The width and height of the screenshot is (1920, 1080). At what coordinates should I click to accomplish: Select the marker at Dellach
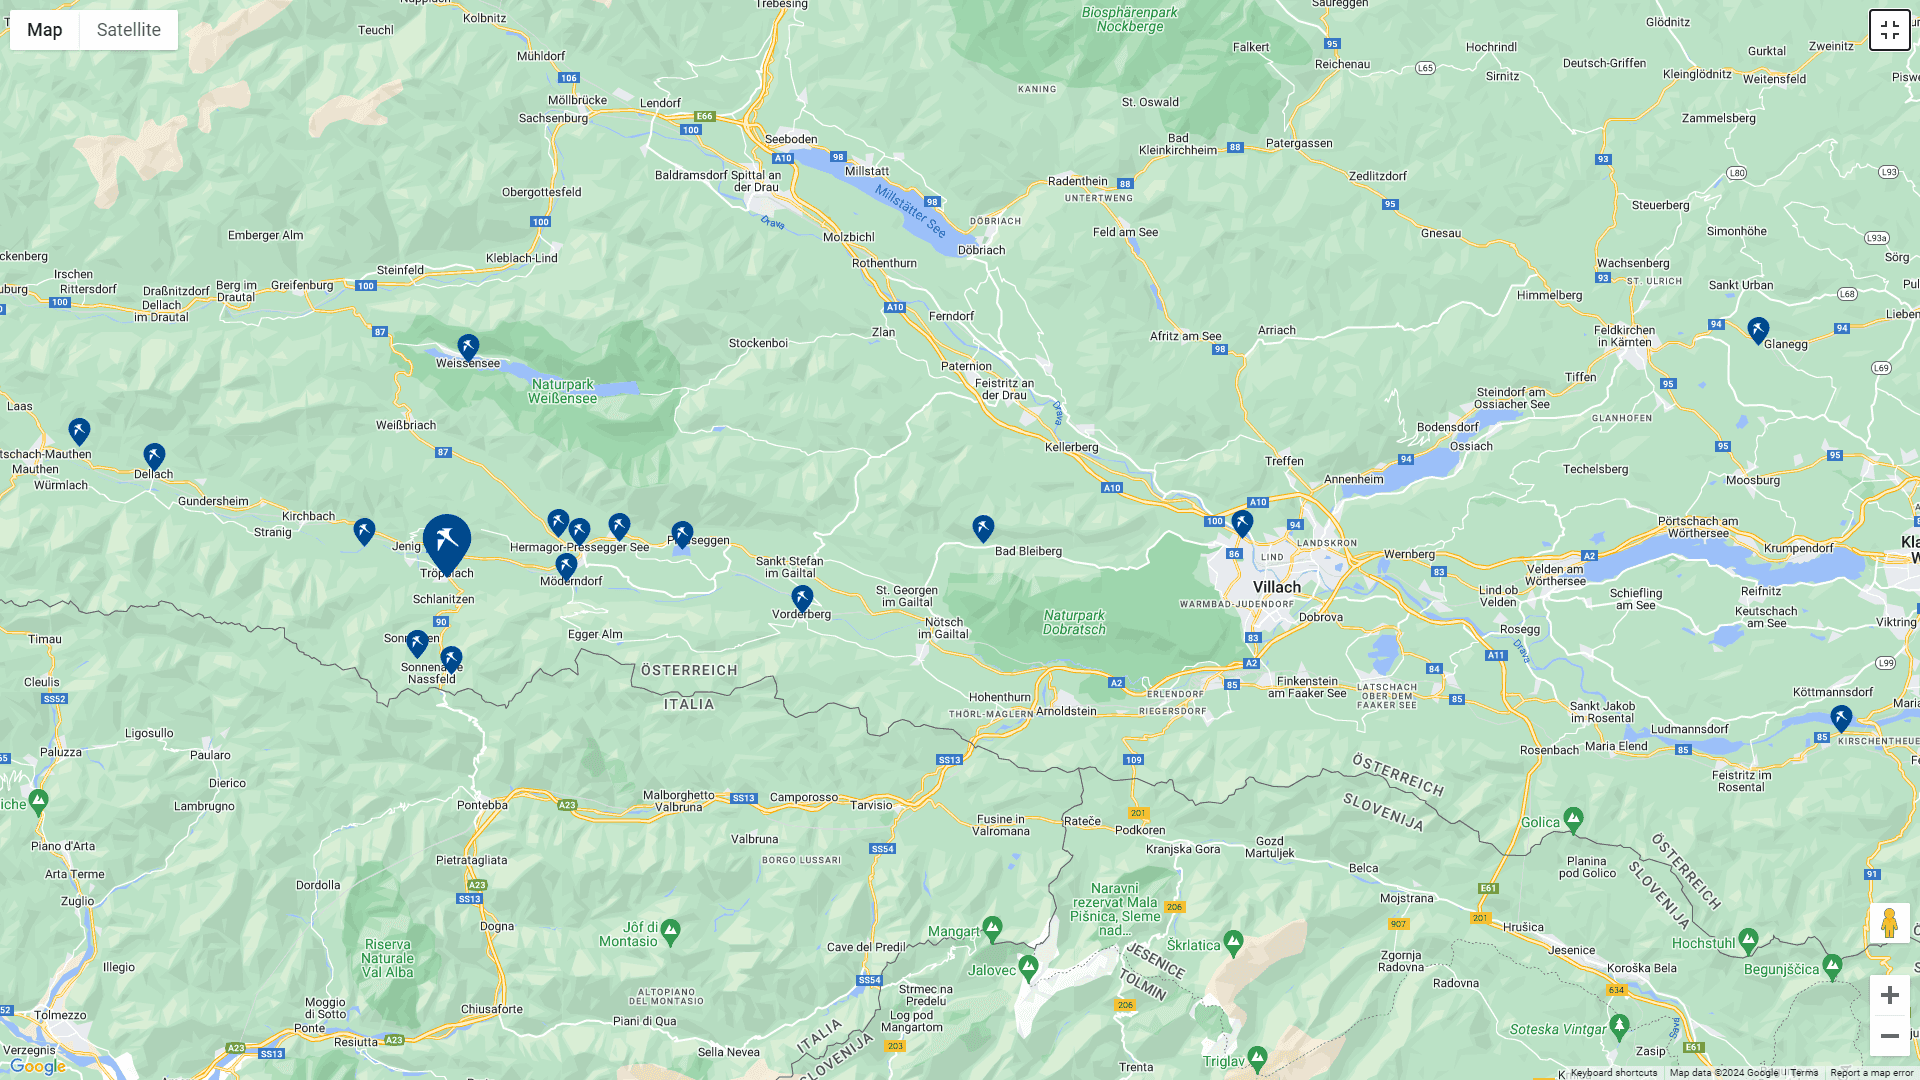pyautogui.click(x=154, y=458)
